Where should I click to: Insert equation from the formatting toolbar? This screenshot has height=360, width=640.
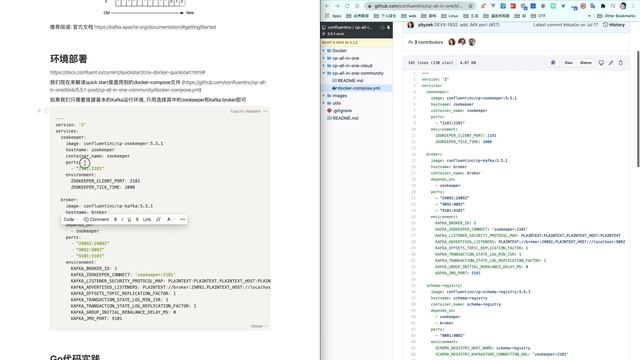(x=158, y=220)
